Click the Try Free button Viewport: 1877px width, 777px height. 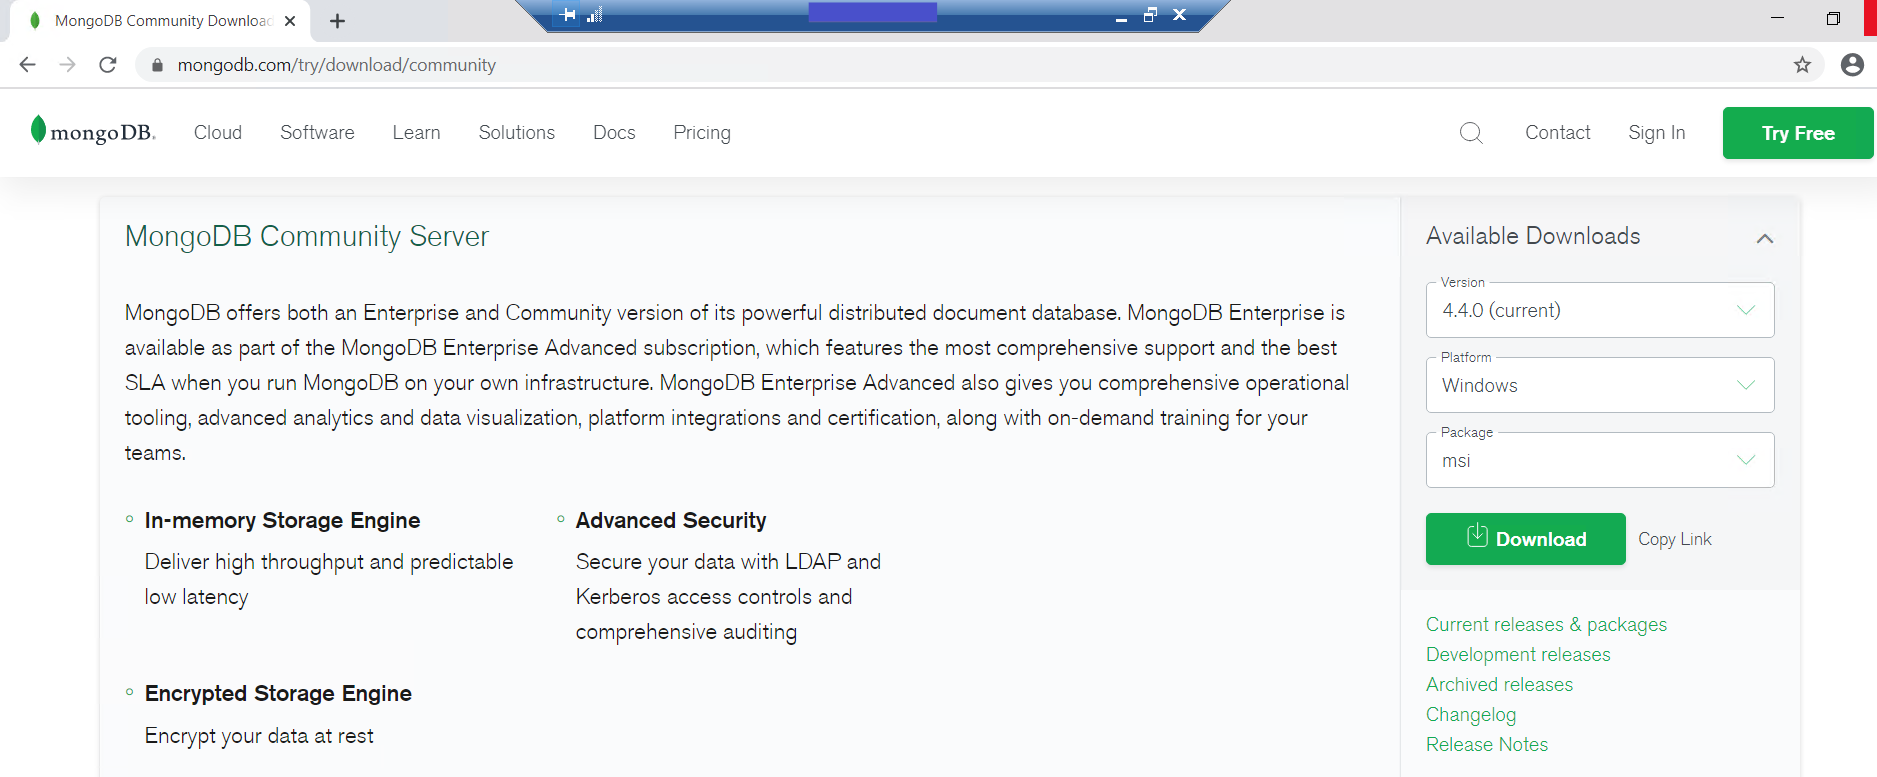point(1797,133)
